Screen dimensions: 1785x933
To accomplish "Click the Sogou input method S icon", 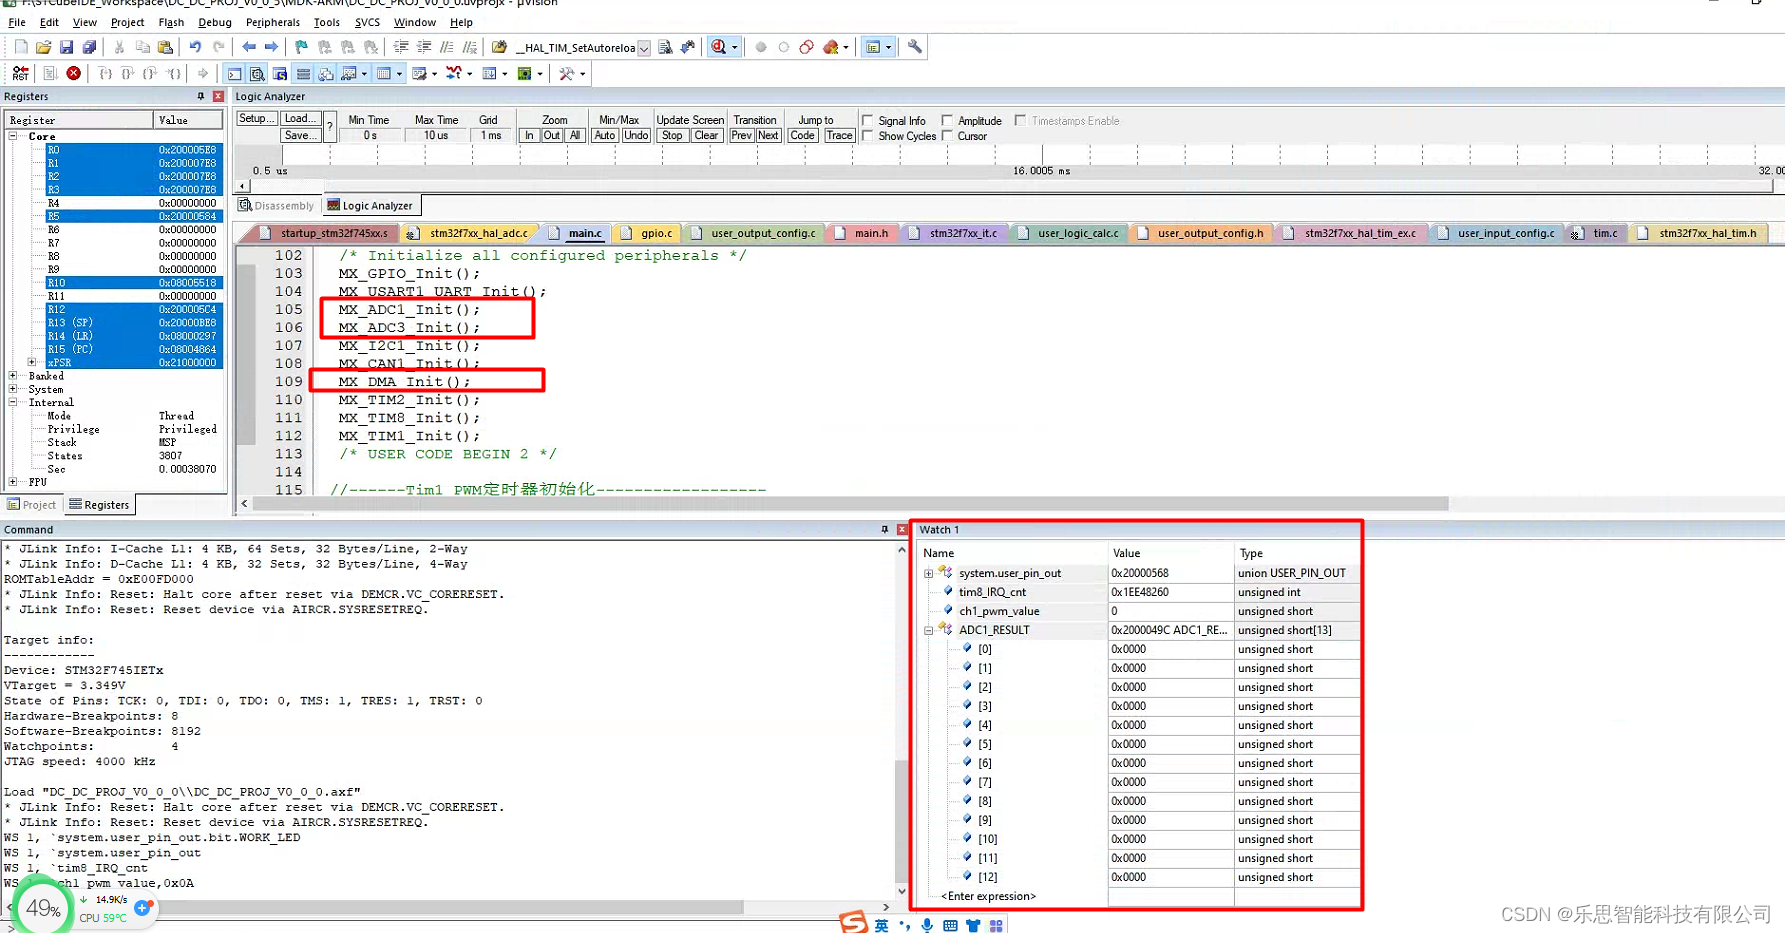I will [x=853, y=922].
